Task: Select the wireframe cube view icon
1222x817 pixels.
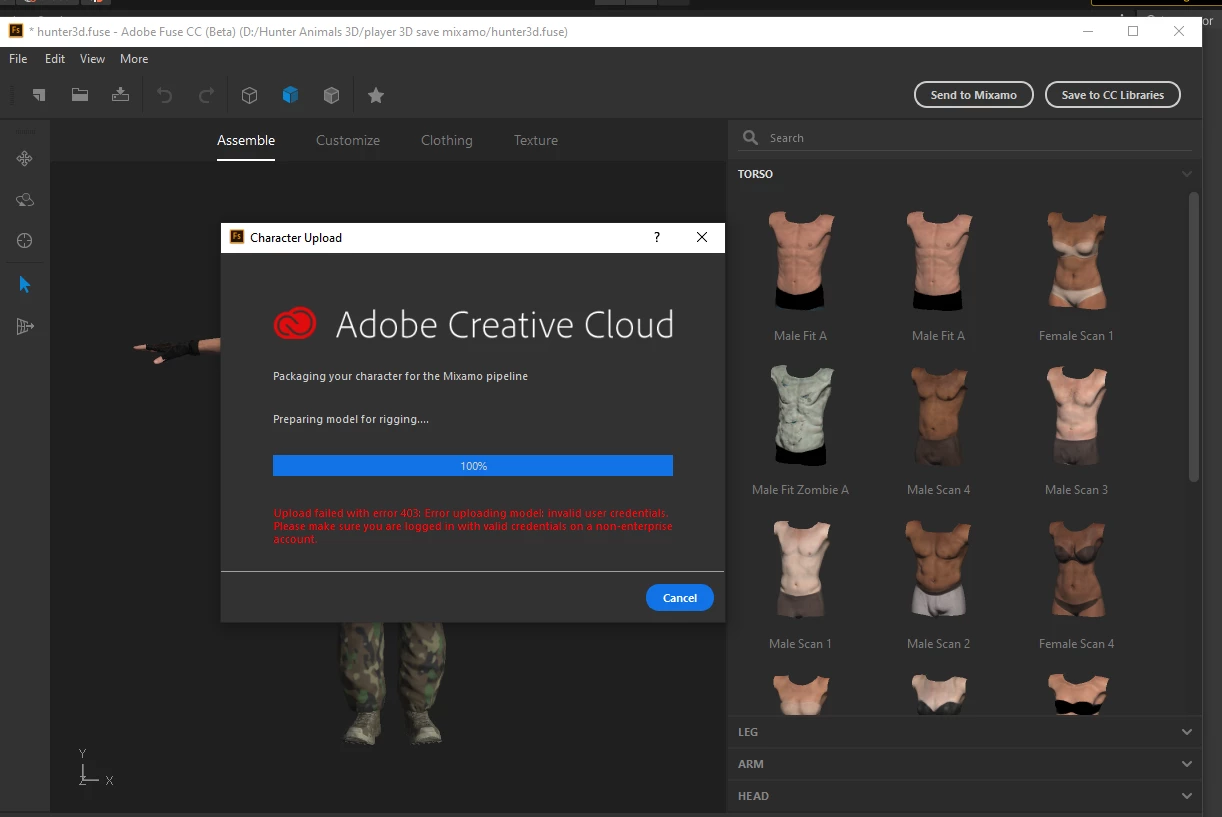Action: click(250, 95)
